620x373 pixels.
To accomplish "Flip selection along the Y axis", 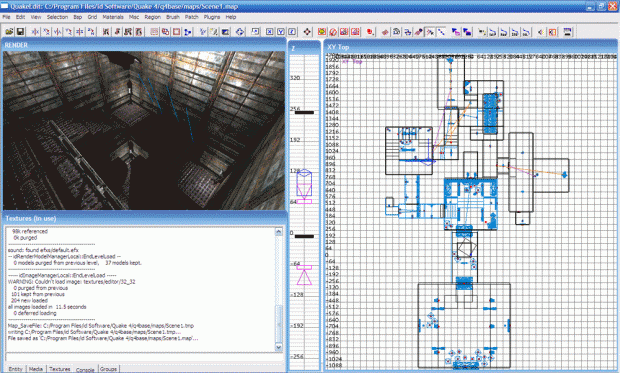I will [57, 32].
